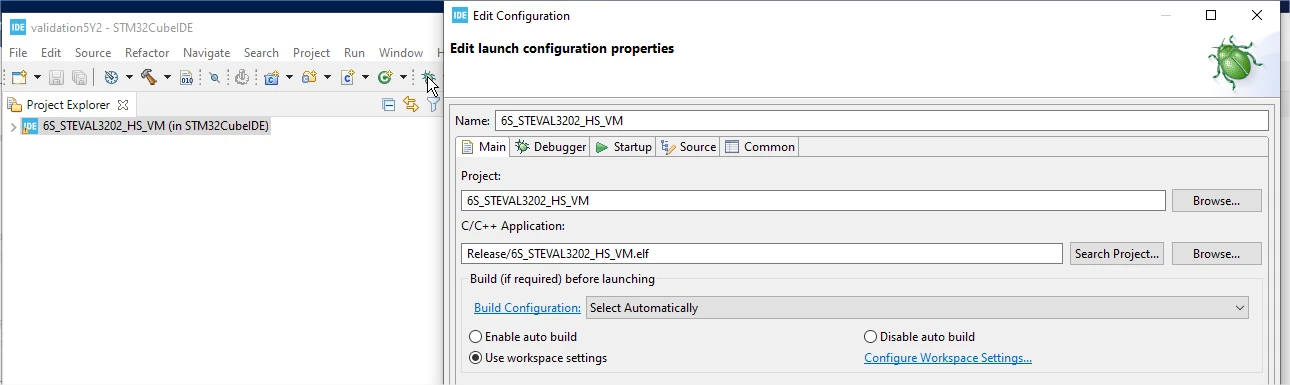This screenshot has width=1290, height=385.
Task: Click the filter funnel icon in Project Explorer
Action: (x=433, y=104)
